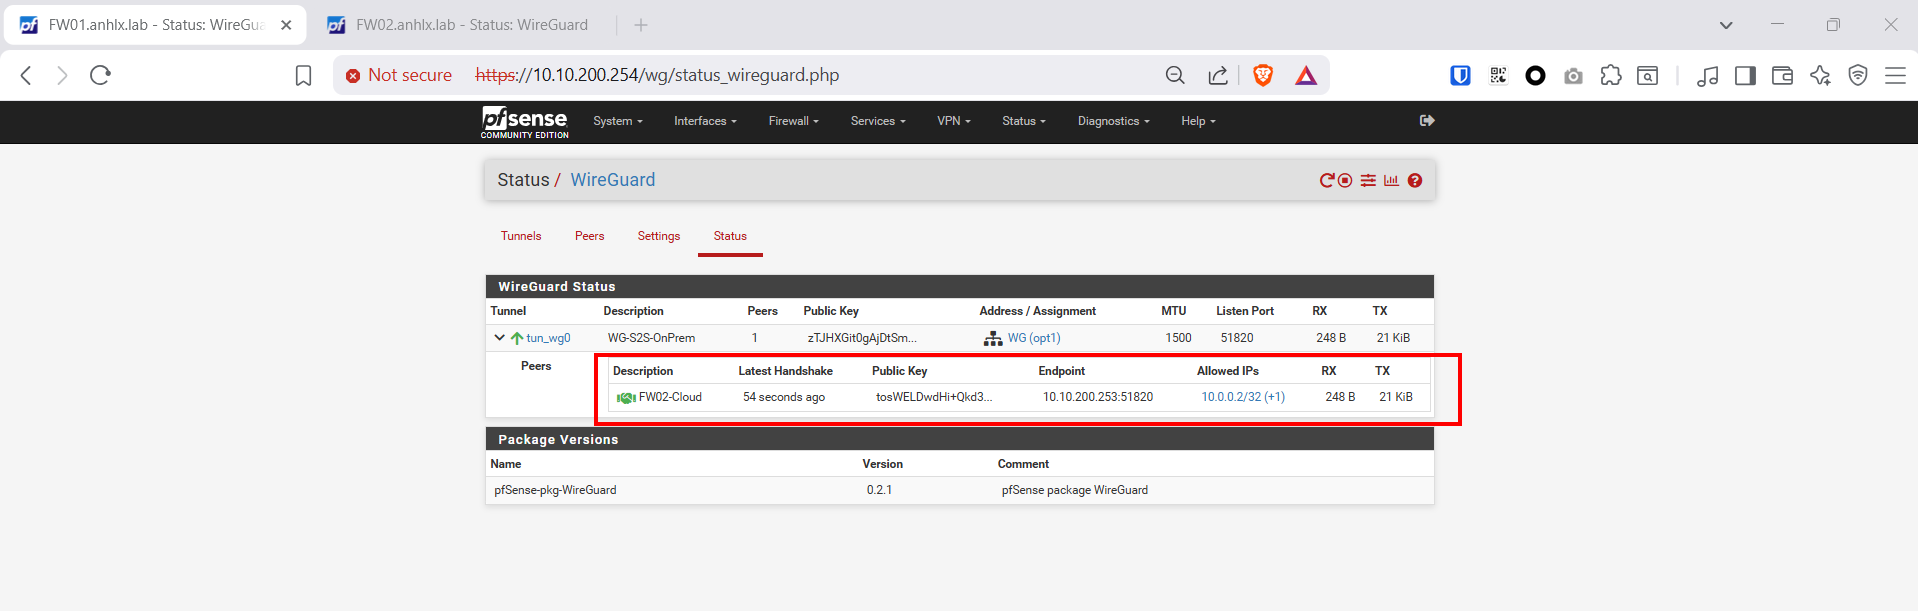
Task: Open the status graph bar-chart icon
Action: pyautogui.click(x=1391, y=181)
